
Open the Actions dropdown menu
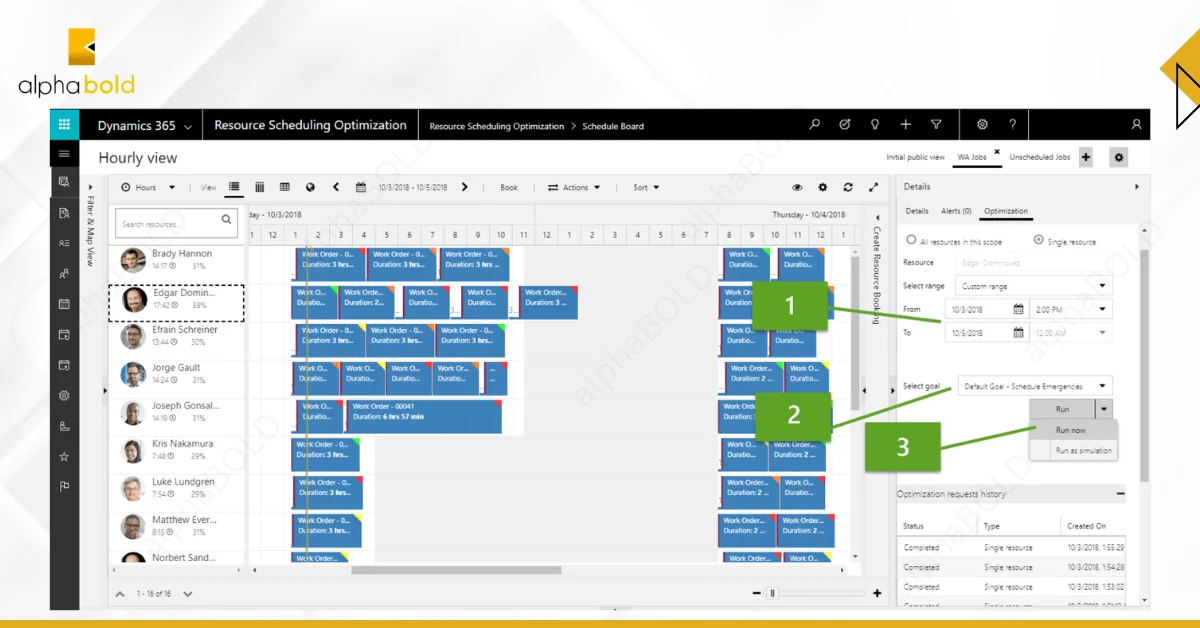(574, 187)
